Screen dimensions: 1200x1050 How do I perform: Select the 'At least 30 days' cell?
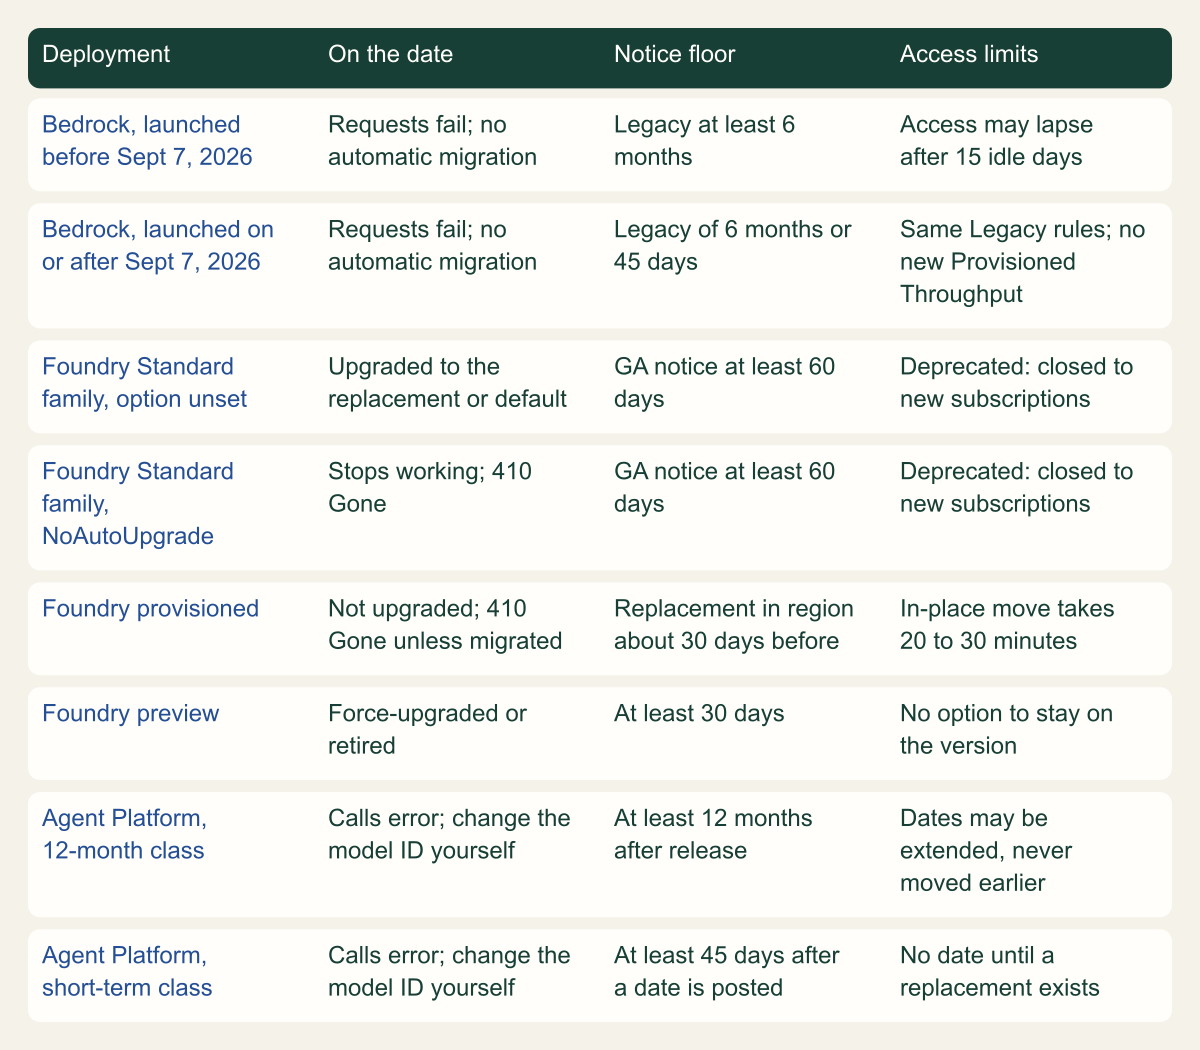pos(699,714)
